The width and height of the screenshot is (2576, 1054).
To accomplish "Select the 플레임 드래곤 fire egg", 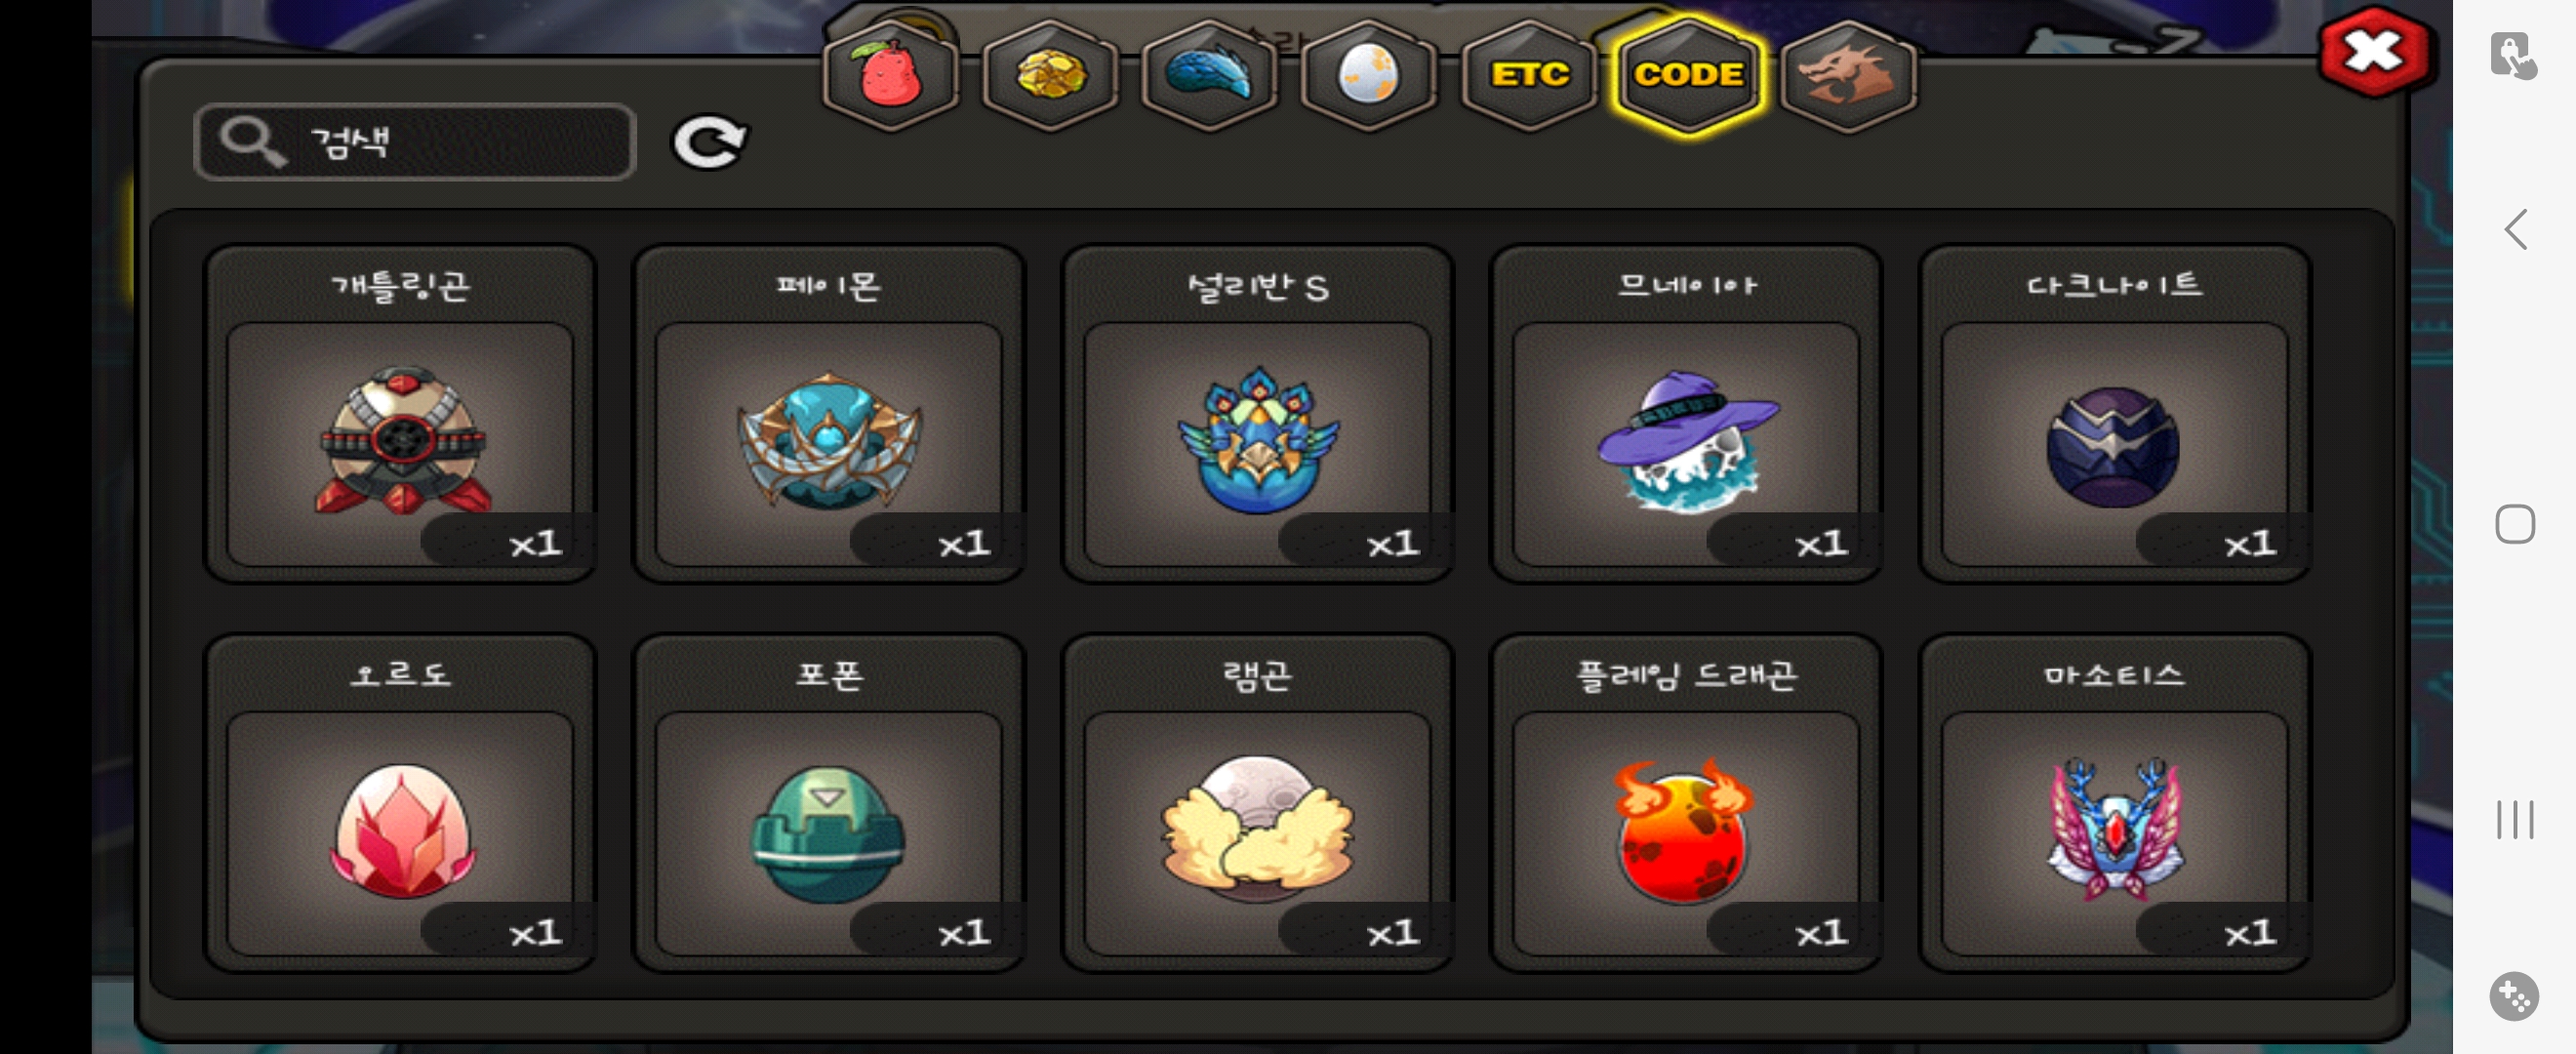I will click(1686, 802).
